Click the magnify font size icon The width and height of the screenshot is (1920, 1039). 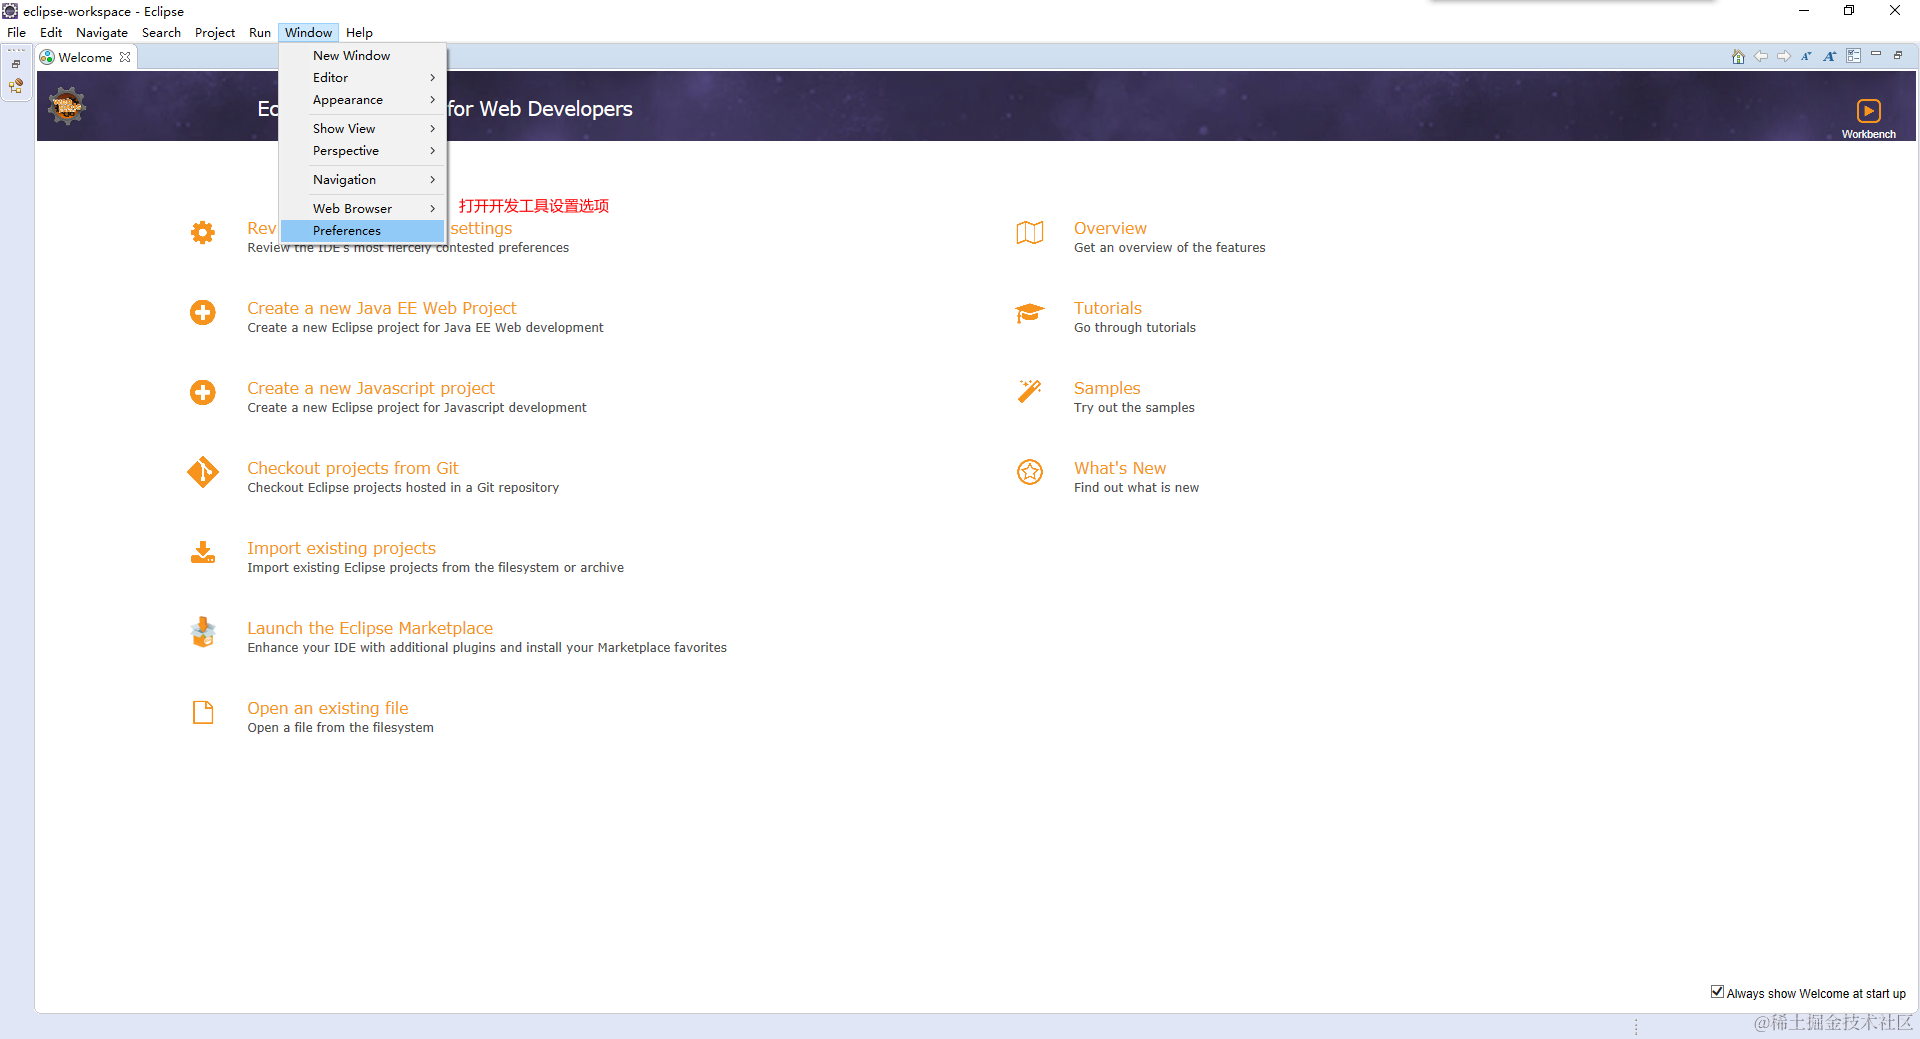pyautogui.click(x=1829, y=57)
